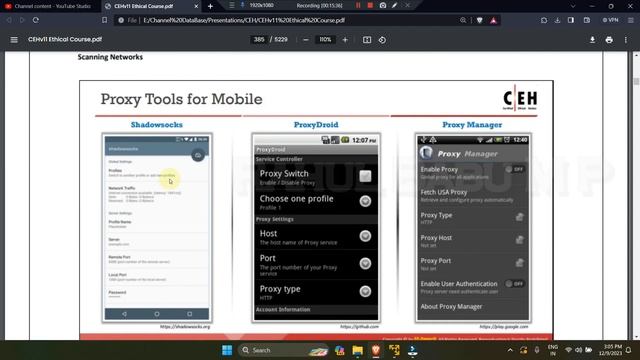Screen dimensions: 640x360
Task: Expand Proxy type setting in ProxyDroid
Action: tap(365, 291)
